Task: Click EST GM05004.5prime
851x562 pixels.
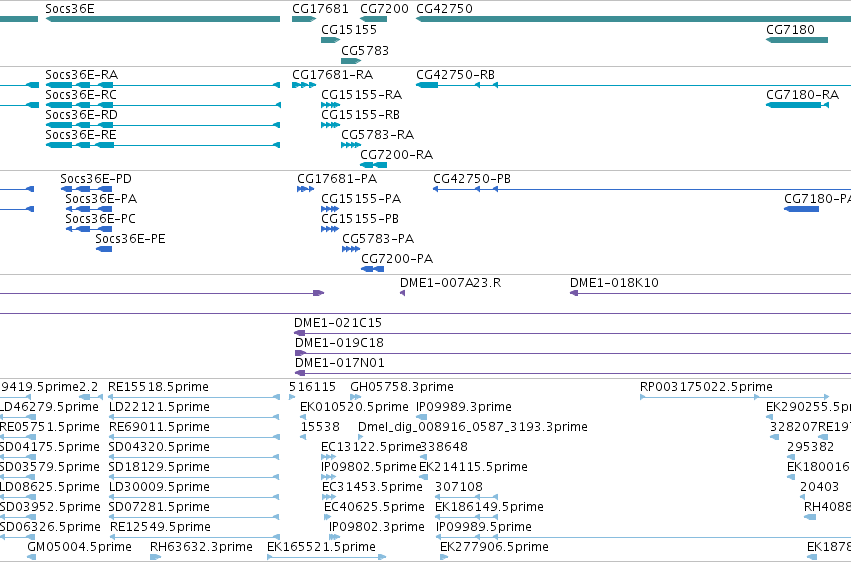Action: (31, 557)
